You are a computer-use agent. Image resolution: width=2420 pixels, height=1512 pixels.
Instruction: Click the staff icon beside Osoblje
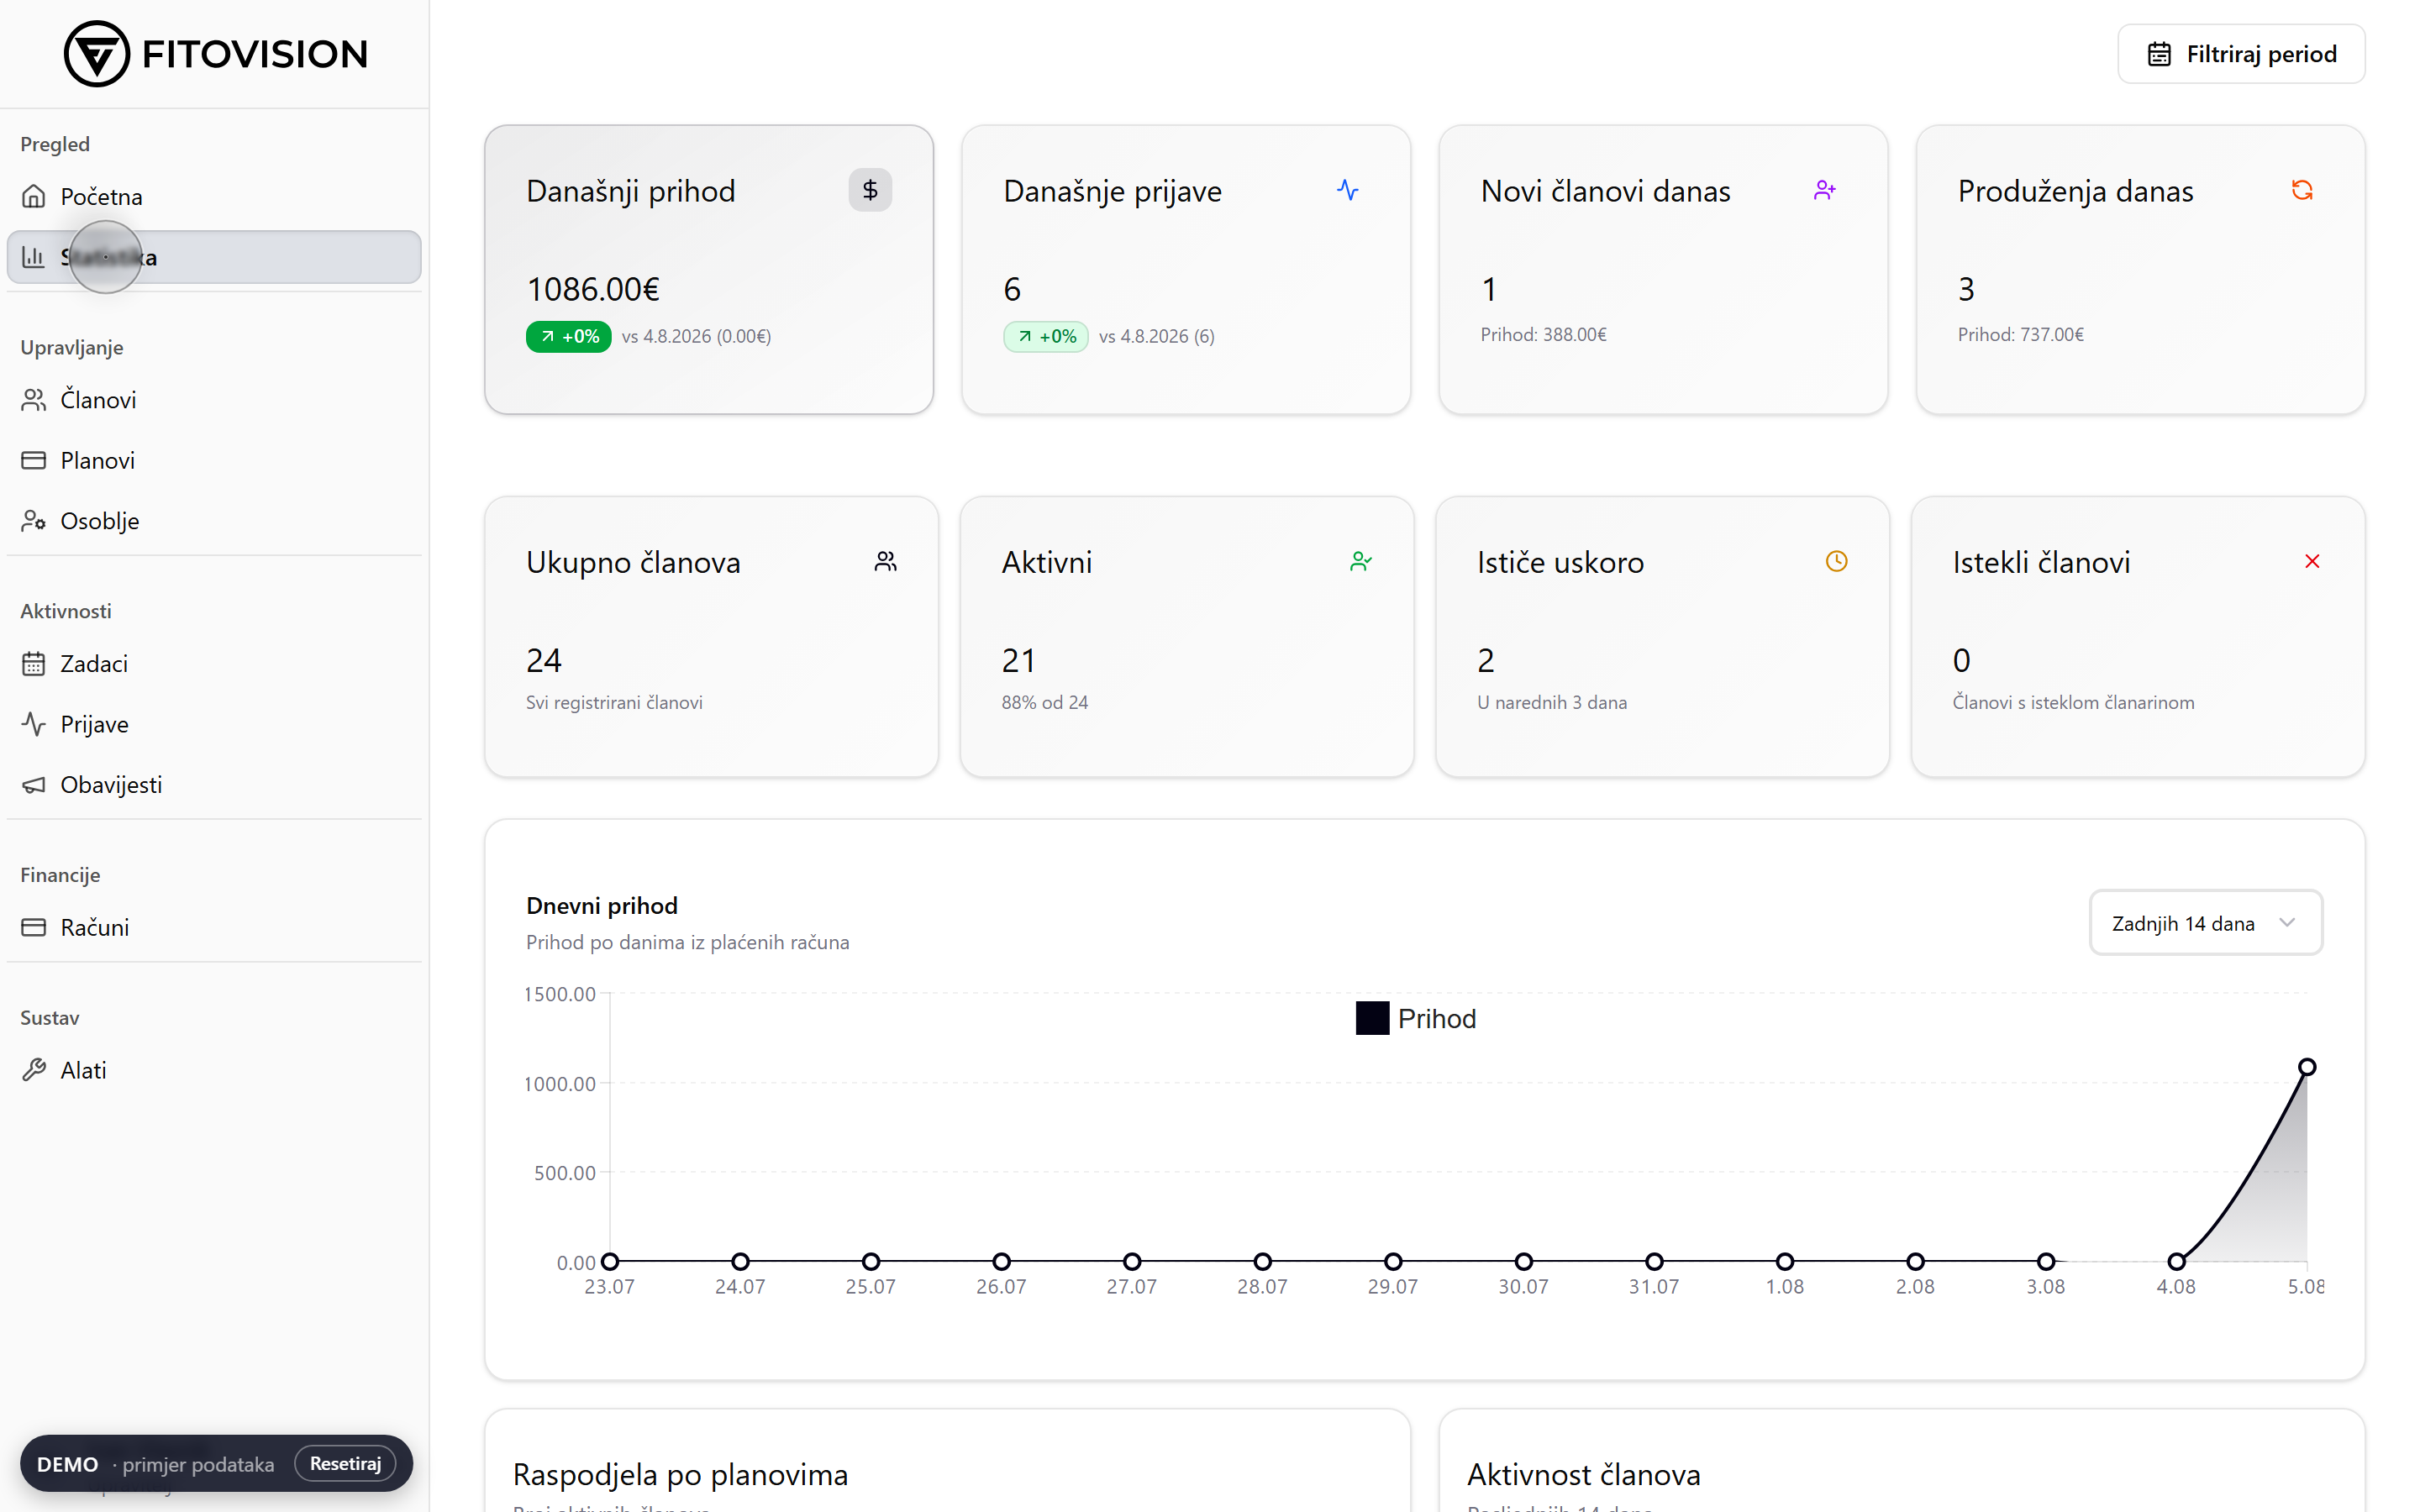pos(34,521)
